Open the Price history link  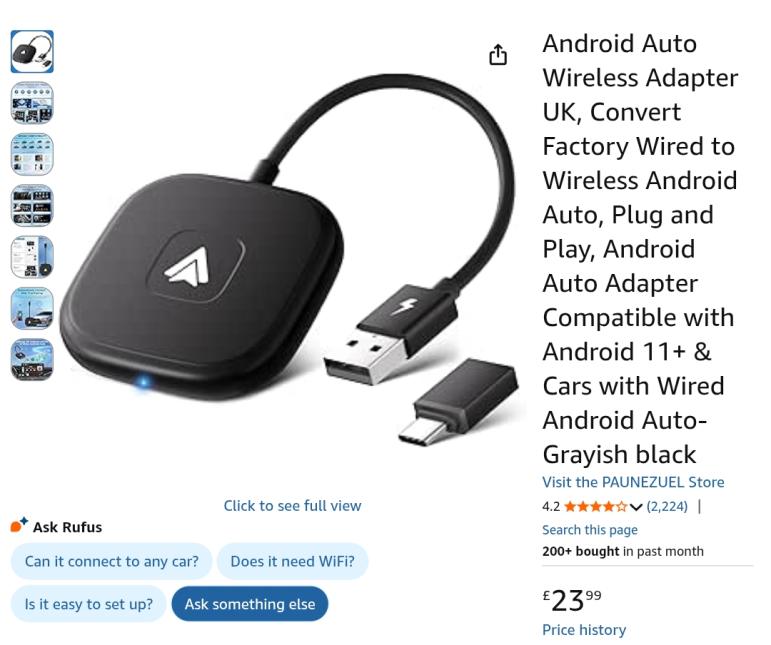point(584,630)
